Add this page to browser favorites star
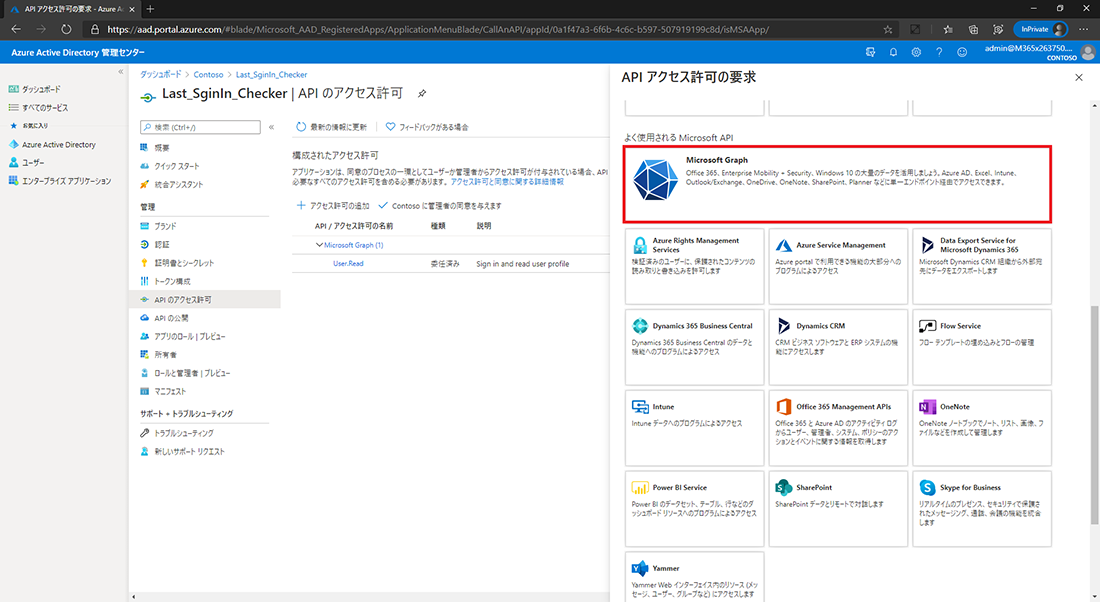1100x602 pixels. 887,29
